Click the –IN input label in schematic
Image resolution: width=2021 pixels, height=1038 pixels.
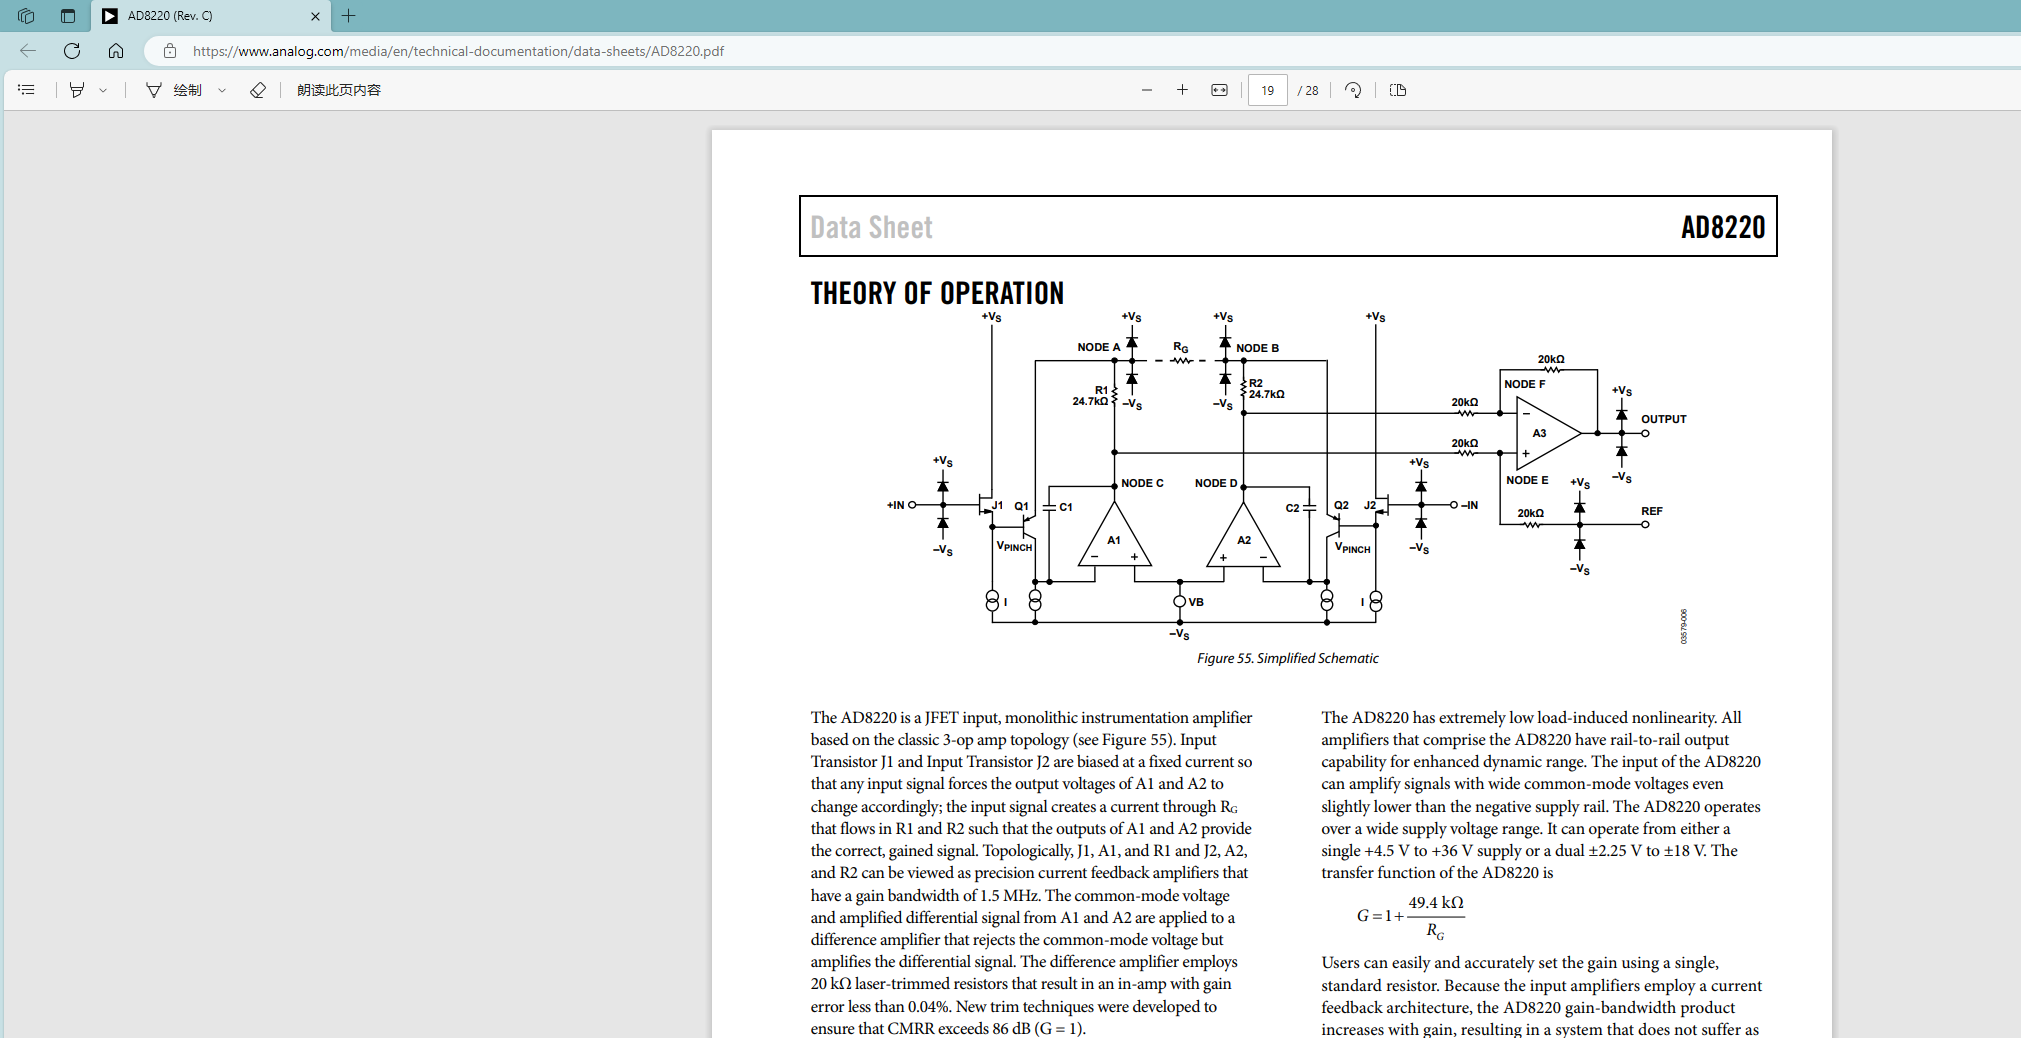pos(1469,505)
